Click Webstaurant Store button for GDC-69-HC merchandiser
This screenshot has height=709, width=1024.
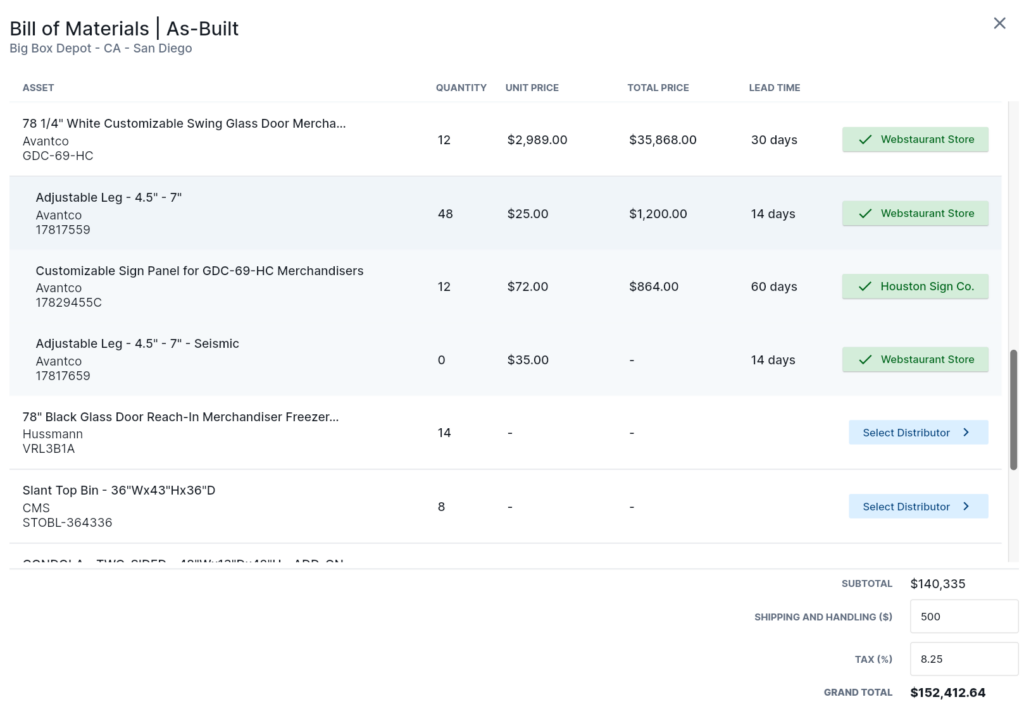(x=915, y=140)
